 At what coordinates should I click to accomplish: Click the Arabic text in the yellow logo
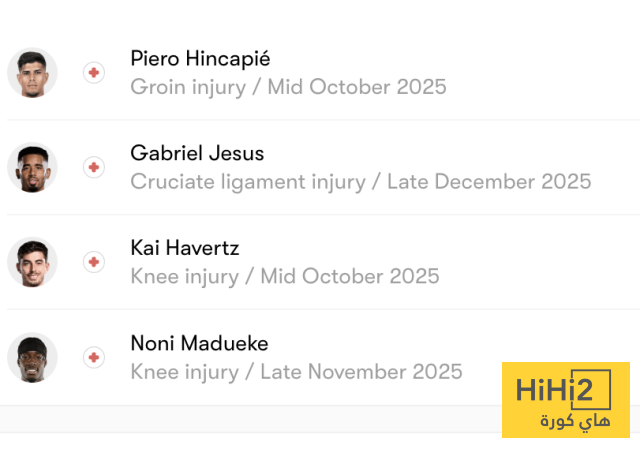573,421
